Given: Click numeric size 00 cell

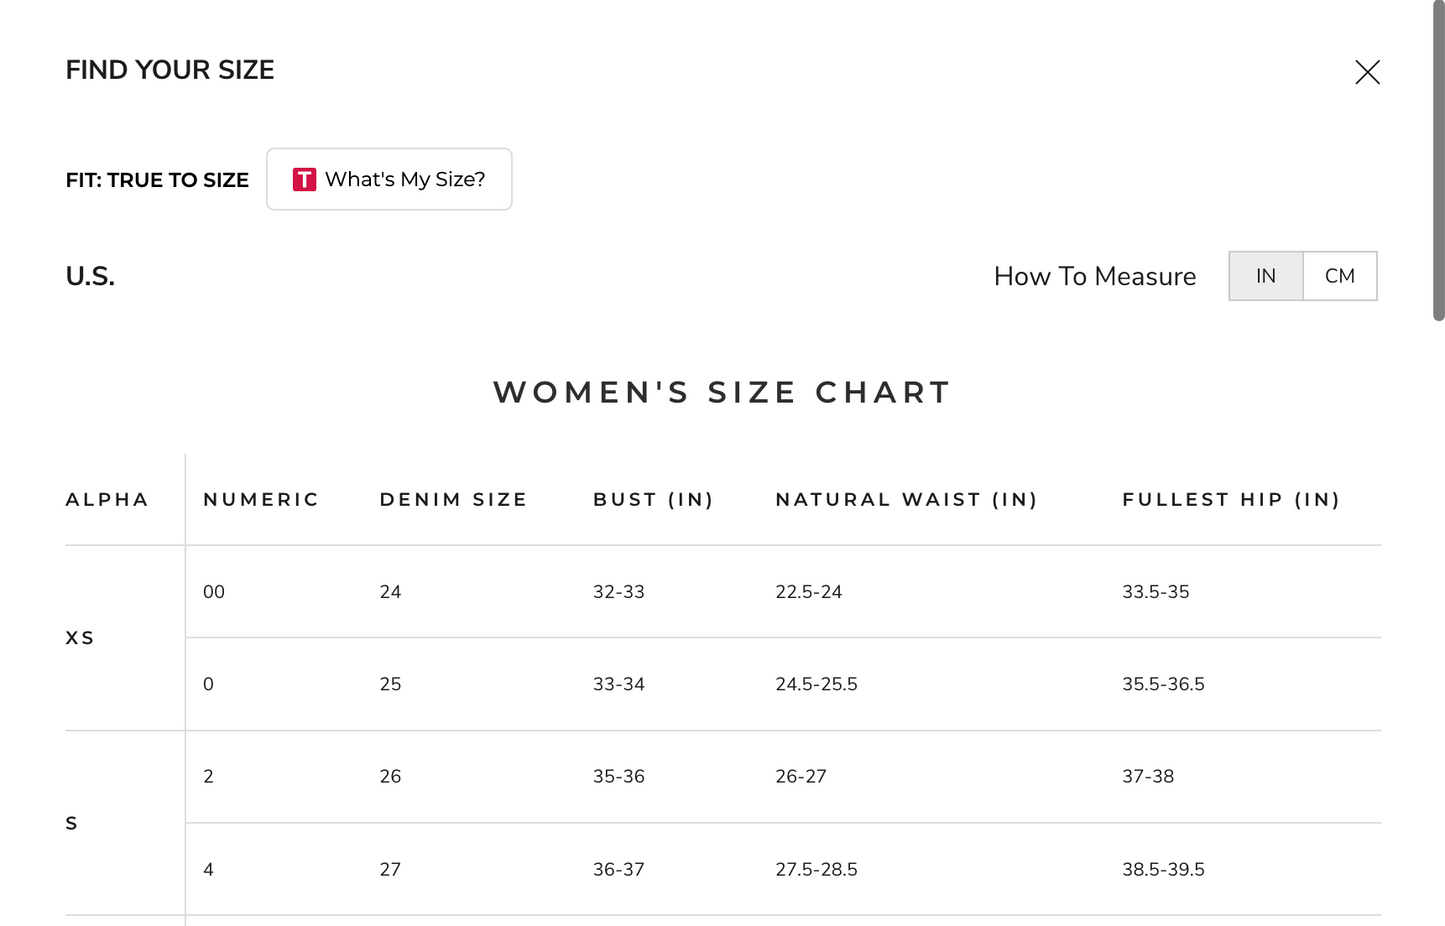Looking at the screenshot, I should [214, 592].
